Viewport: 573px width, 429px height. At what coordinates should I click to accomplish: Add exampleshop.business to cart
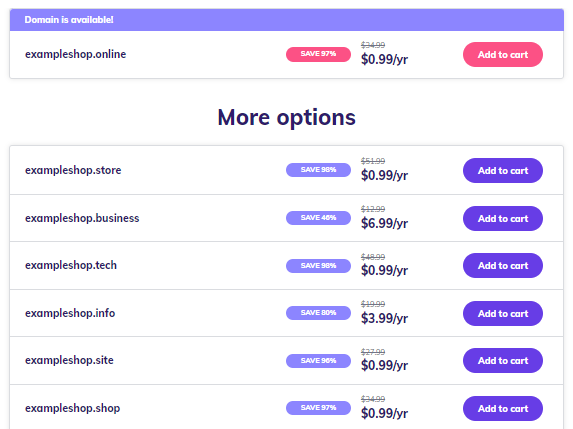502,218
